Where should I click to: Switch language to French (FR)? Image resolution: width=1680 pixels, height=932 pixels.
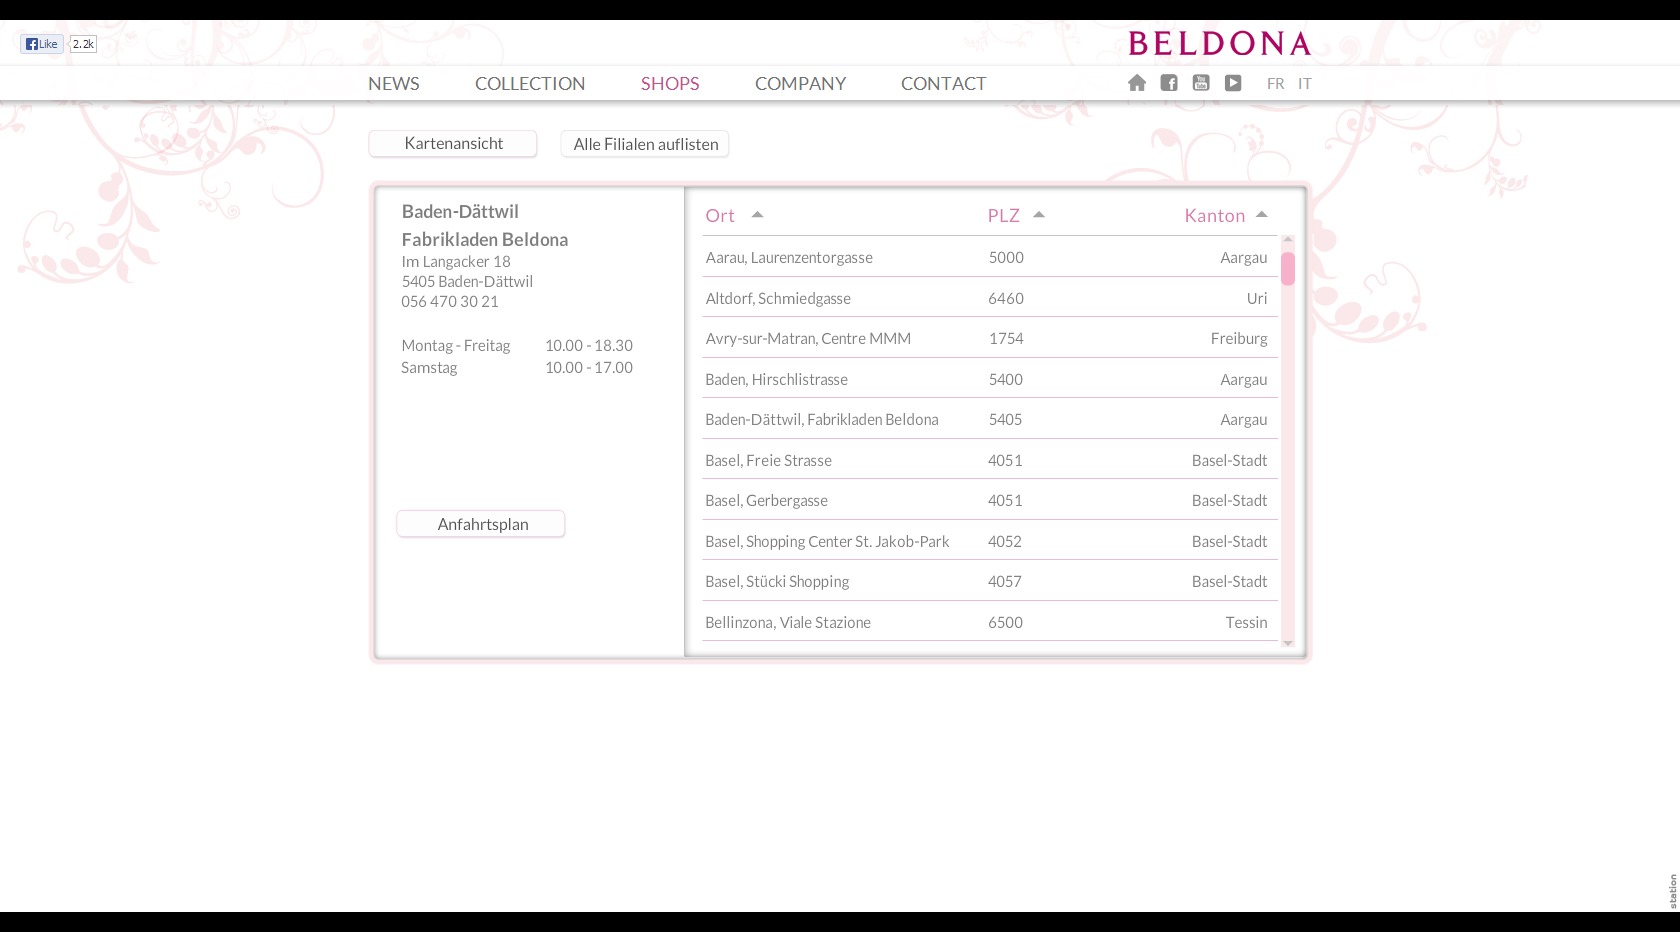[x=1275, y=84]
